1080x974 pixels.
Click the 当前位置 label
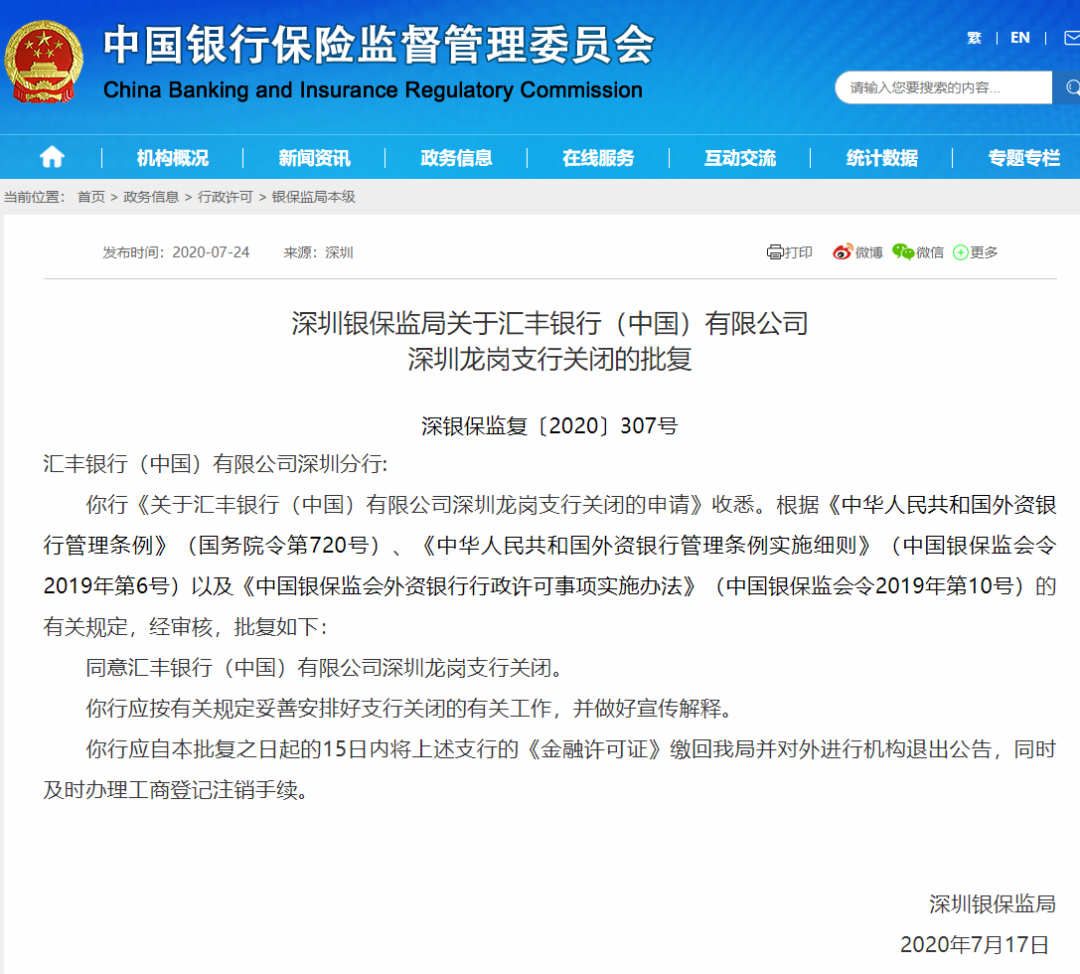[34, 197]
